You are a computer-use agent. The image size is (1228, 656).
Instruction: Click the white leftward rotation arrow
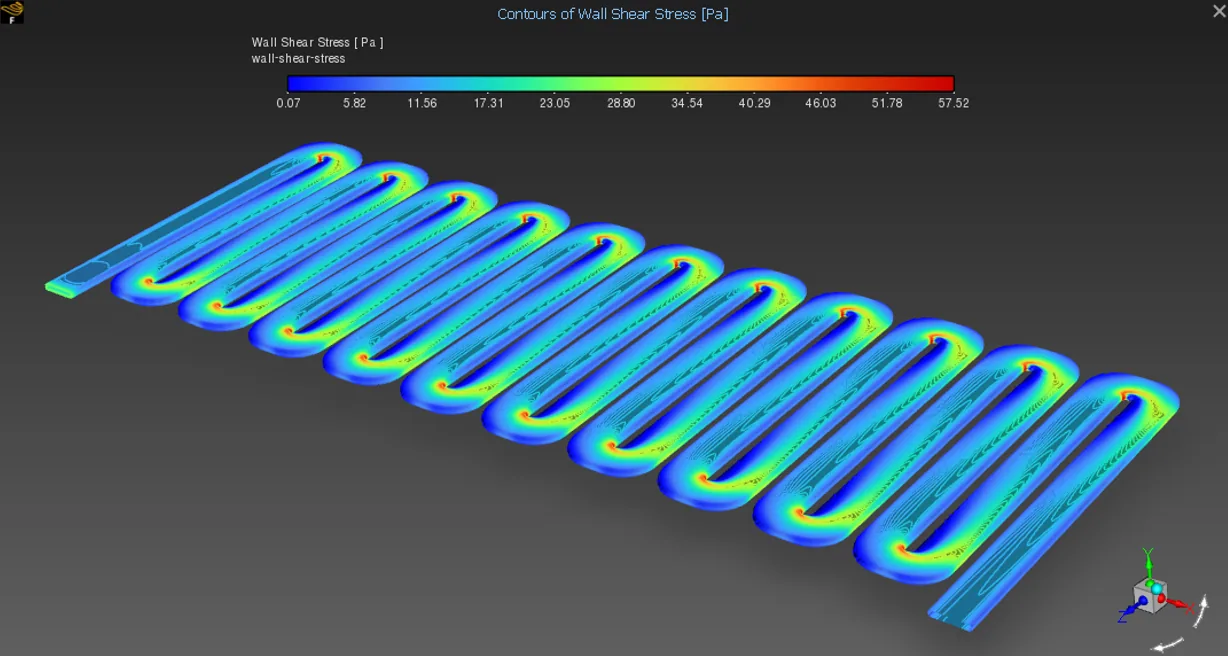pos(1166,643)
